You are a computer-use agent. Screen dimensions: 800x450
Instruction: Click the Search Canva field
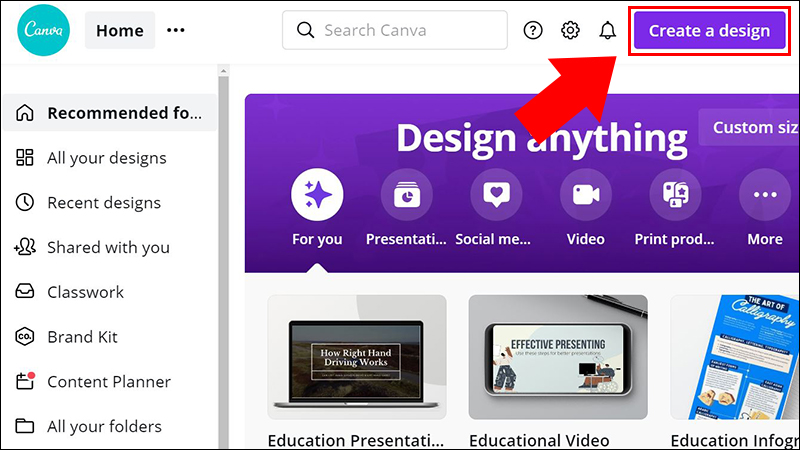(x=395, y=30)
